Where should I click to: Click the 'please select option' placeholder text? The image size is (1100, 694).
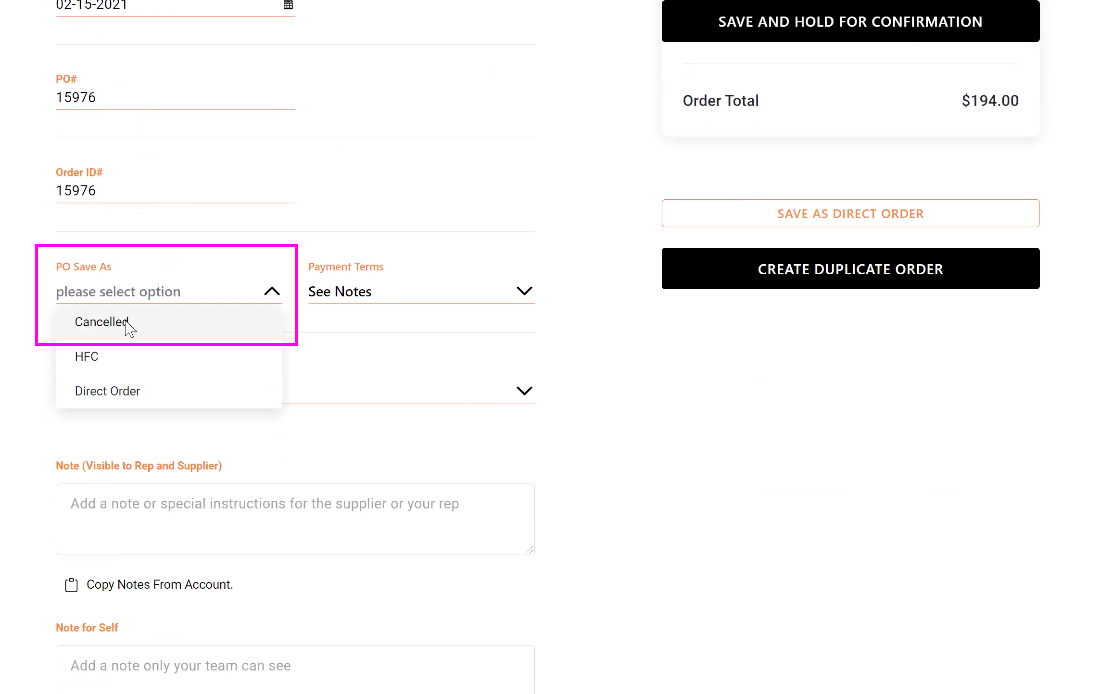(118, 292)
